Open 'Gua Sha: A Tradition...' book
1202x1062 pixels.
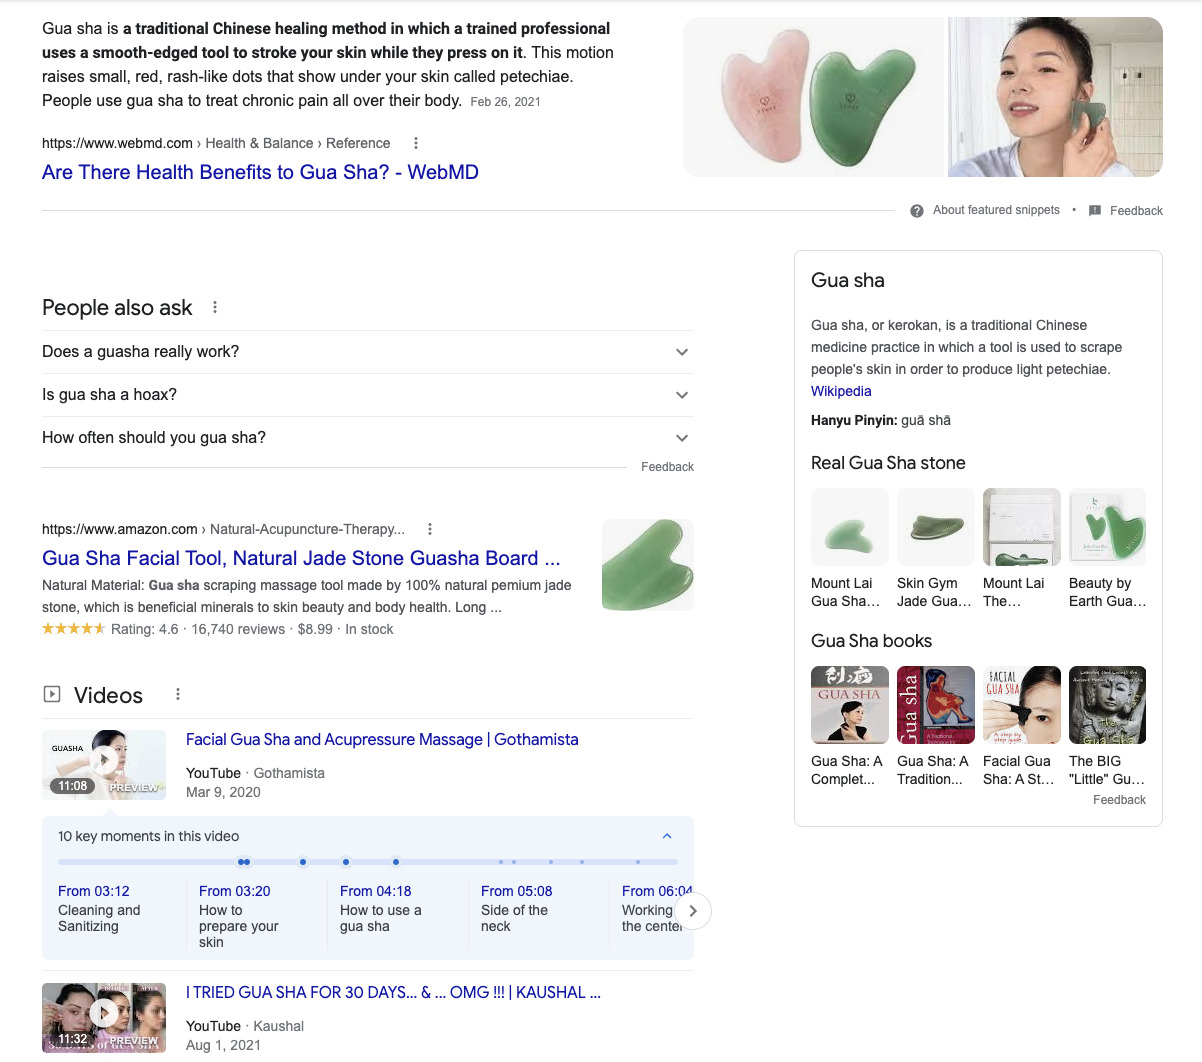(935, 726)
